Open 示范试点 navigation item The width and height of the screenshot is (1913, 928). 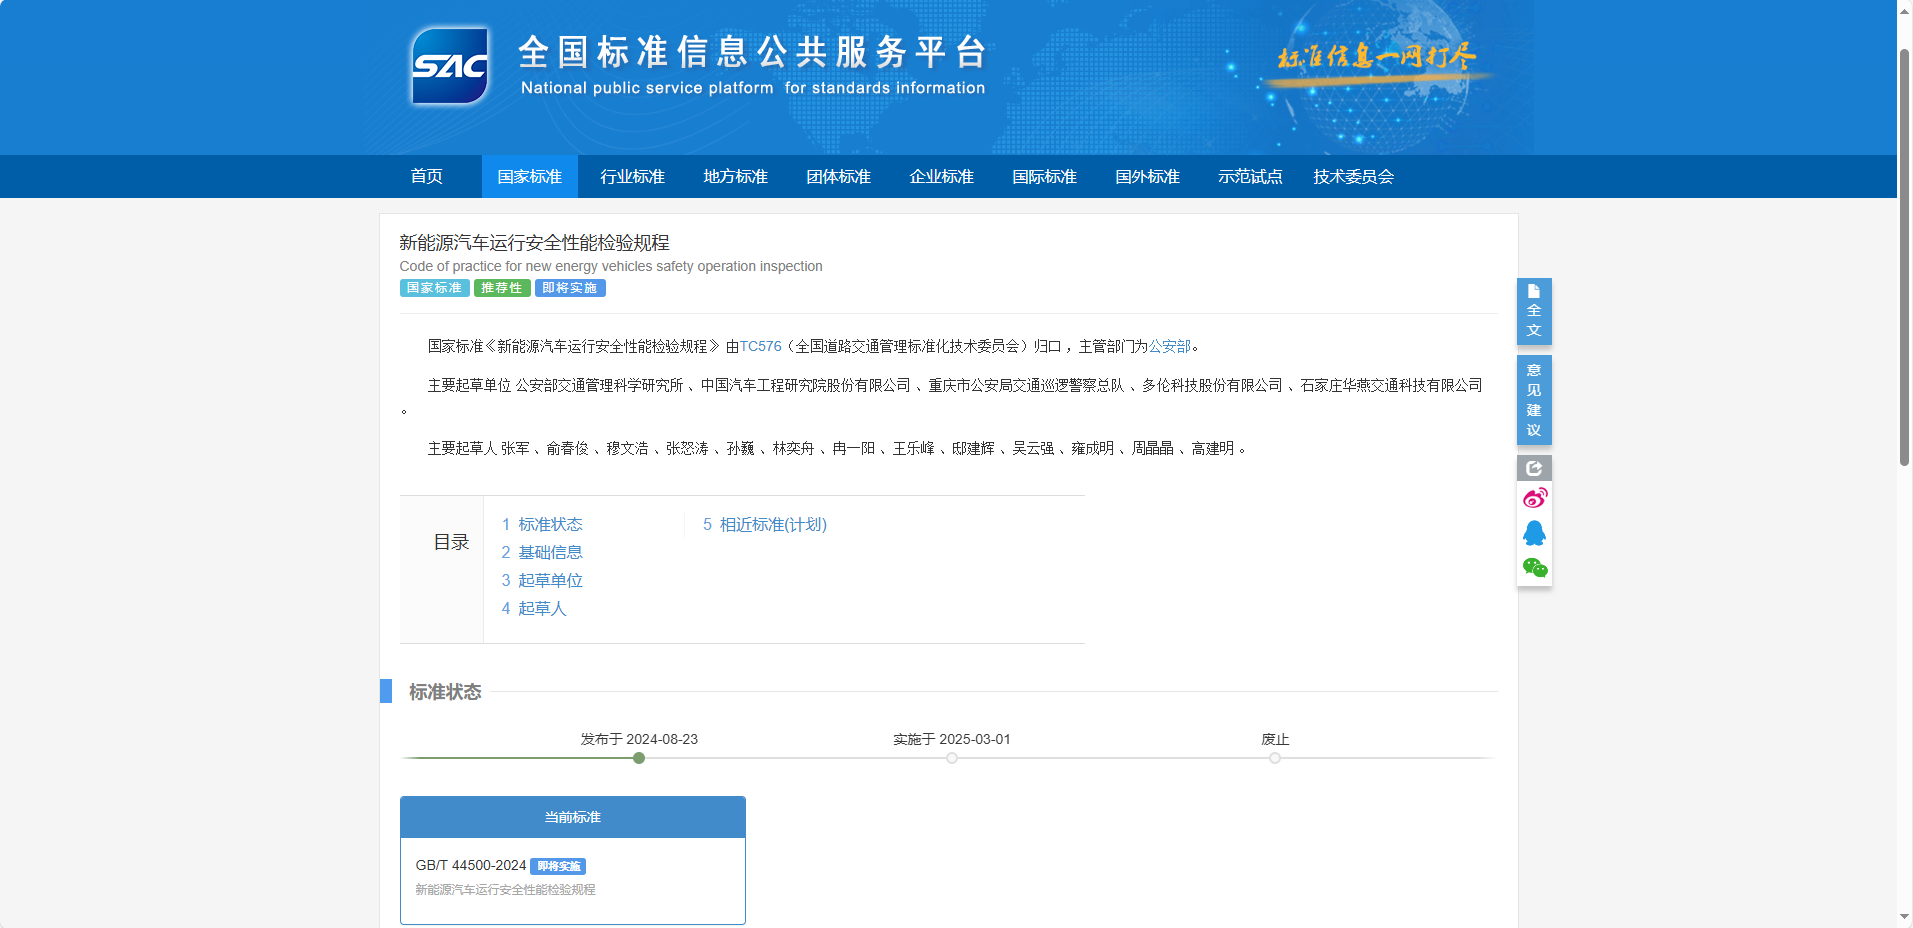click(1251, 176)
